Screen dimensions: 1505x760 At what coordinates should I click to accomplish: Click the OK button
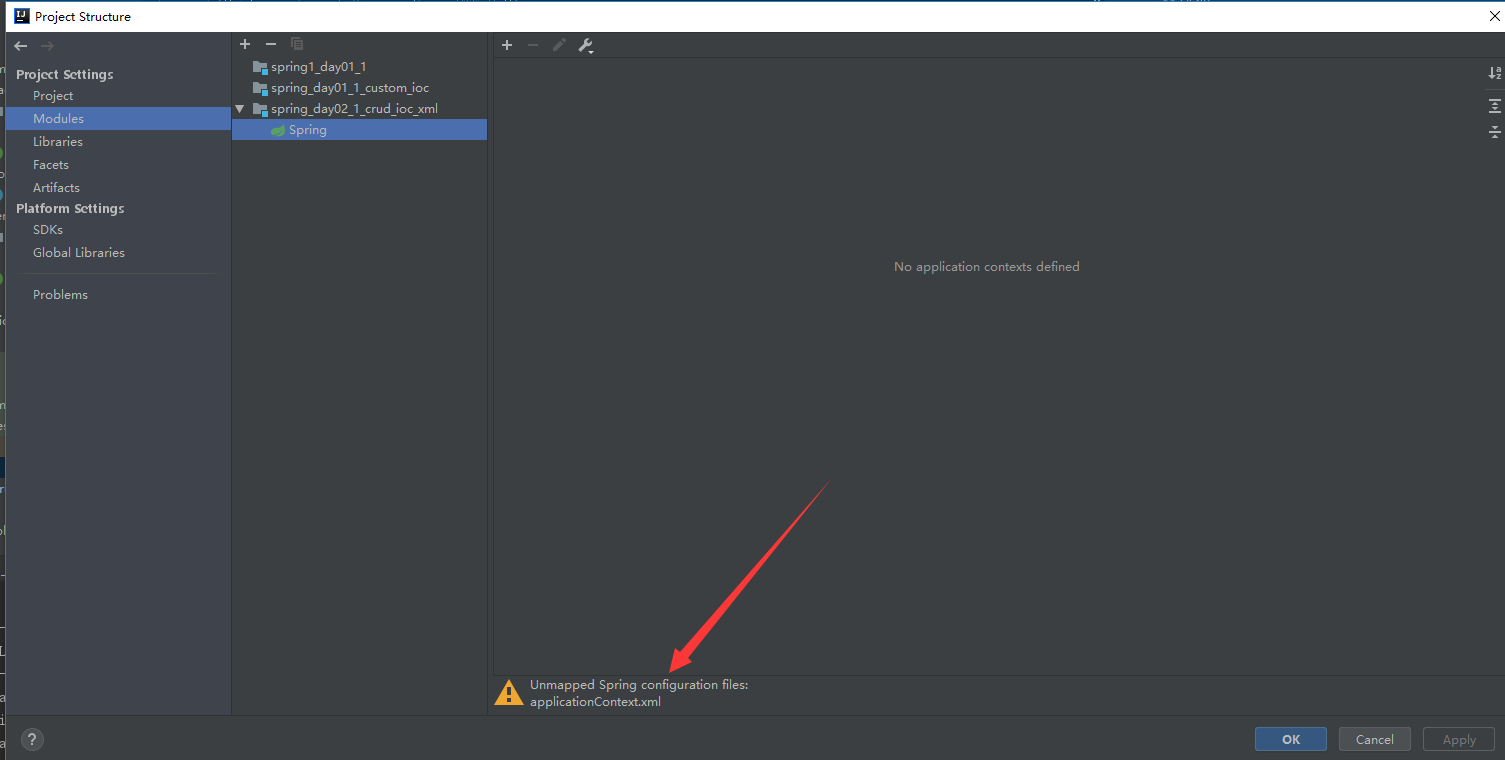1291,739
